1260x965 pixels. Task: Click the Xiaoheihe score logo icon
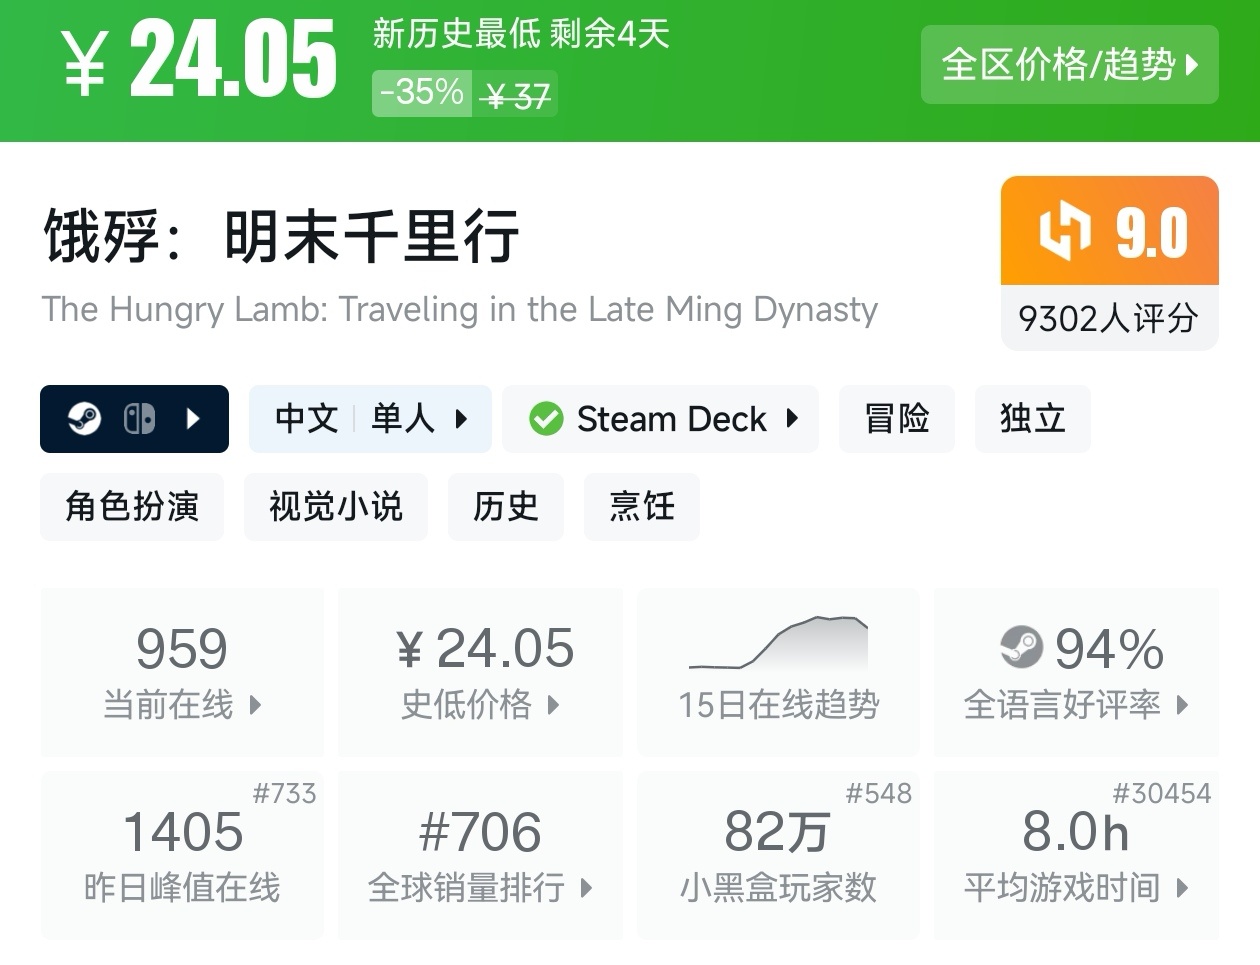1063,232
